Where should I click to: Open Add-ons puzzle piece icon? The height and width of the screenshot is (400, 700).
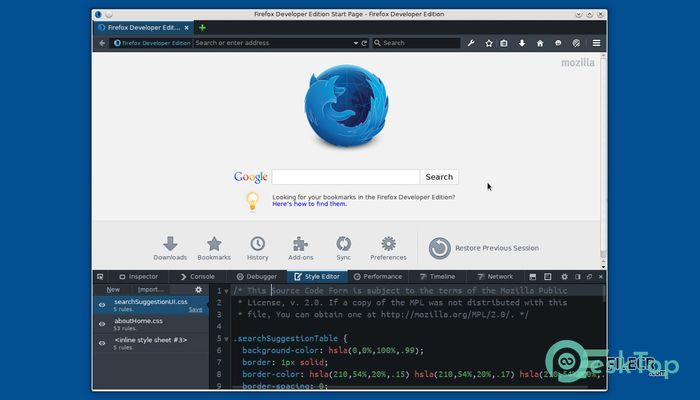pos(300,248)
